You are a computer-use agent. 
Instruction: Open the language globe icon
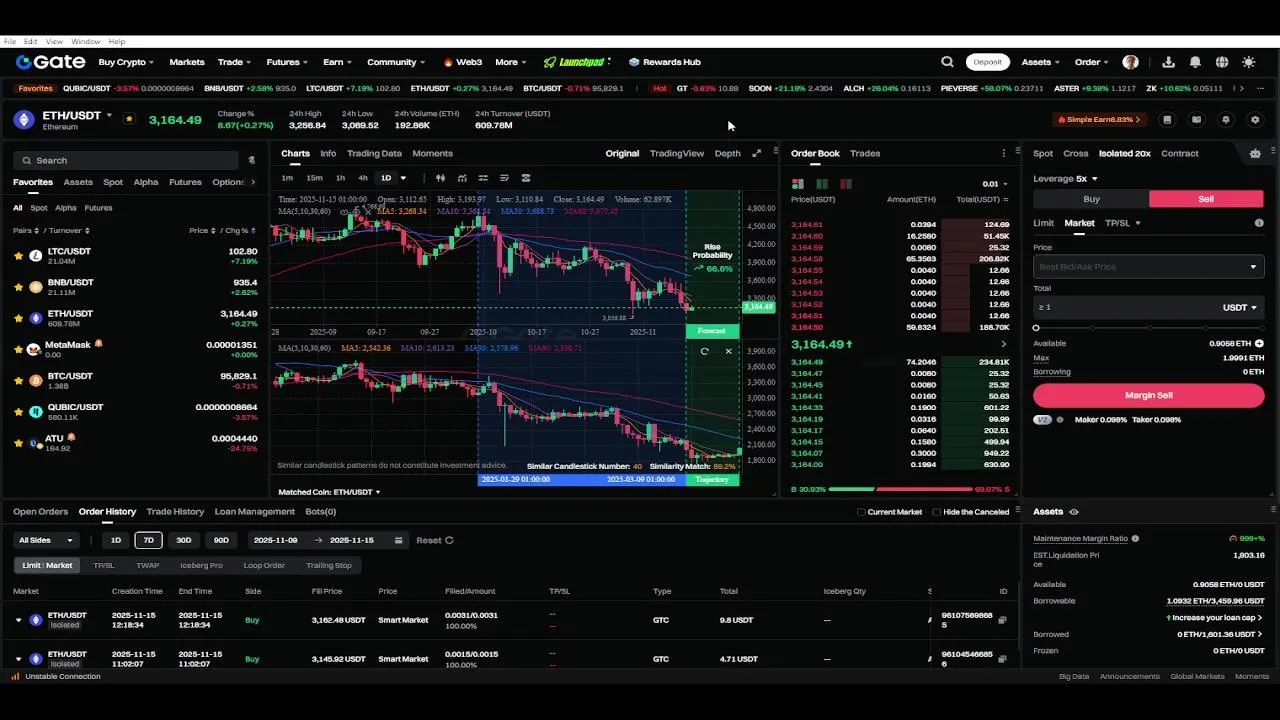tap(1222, 62)
